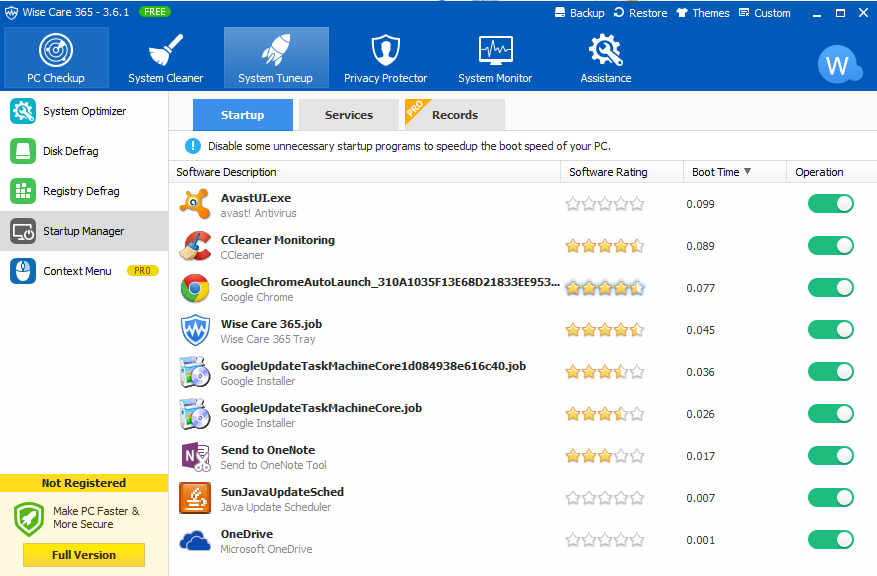877x576 pixels.
Task: Sort by Software Rating column header
Action: point(622,172)
